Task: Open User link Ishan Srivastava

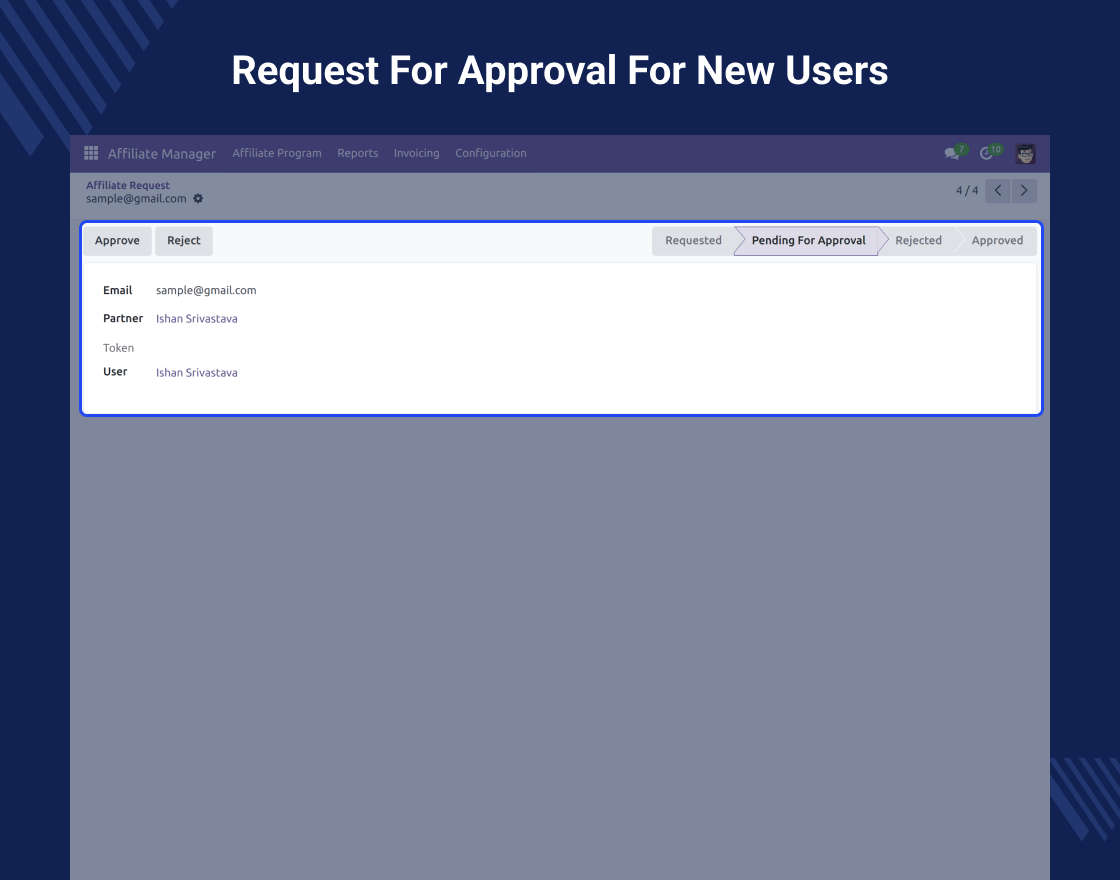Action: [196, 372]
